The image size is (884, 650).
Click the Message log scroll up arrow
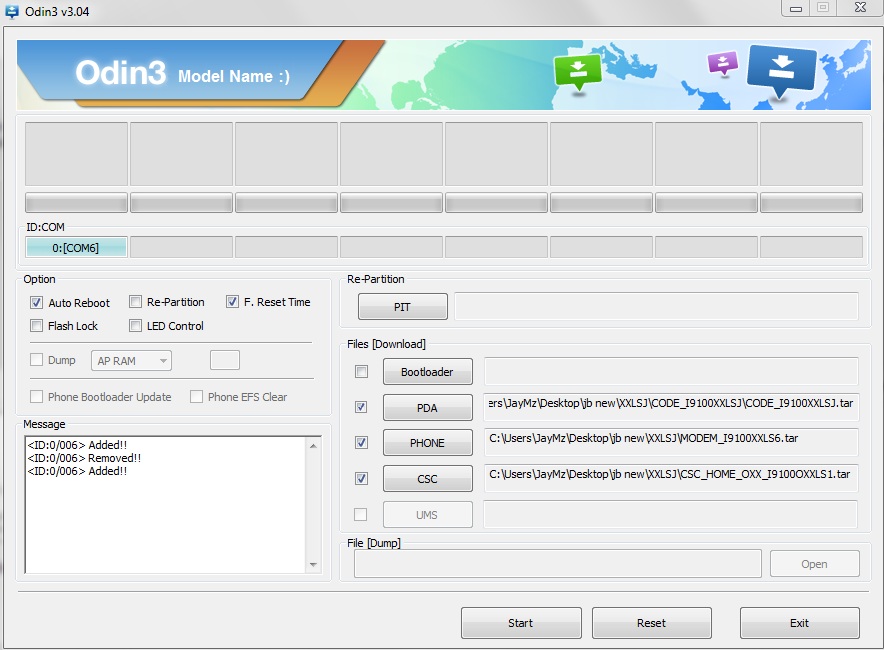pos(313,446)
